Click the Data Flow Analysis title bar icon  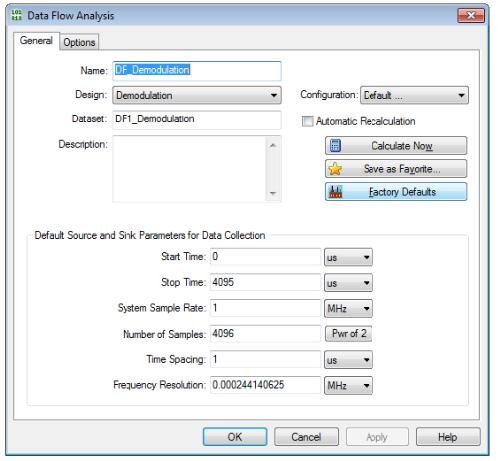tap(16, 15)
